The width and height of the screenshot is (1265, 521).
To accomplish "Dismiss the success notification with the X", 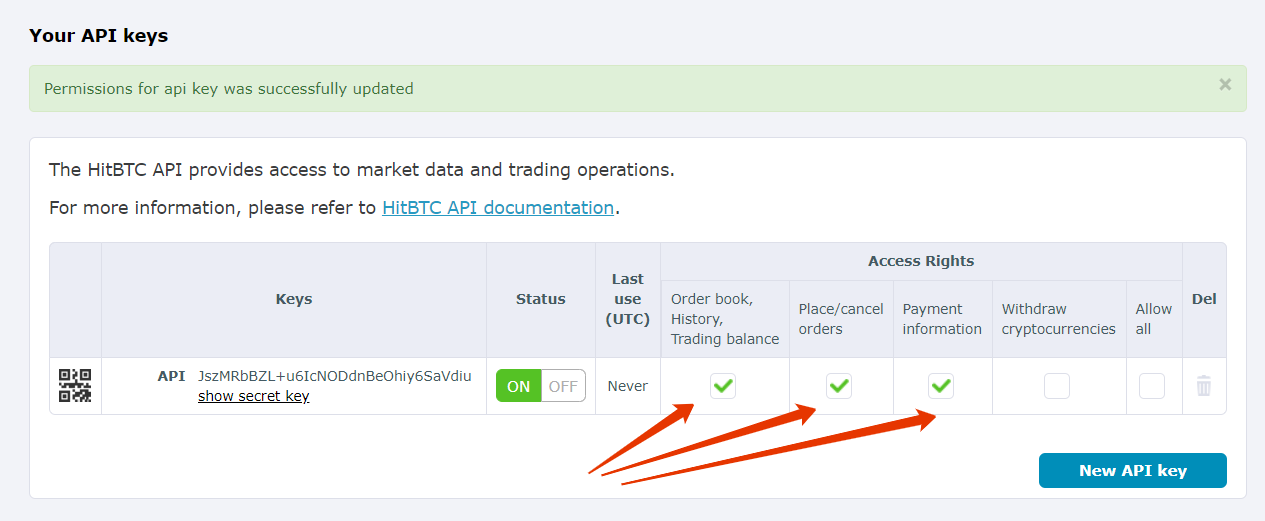I will 1225,85.
